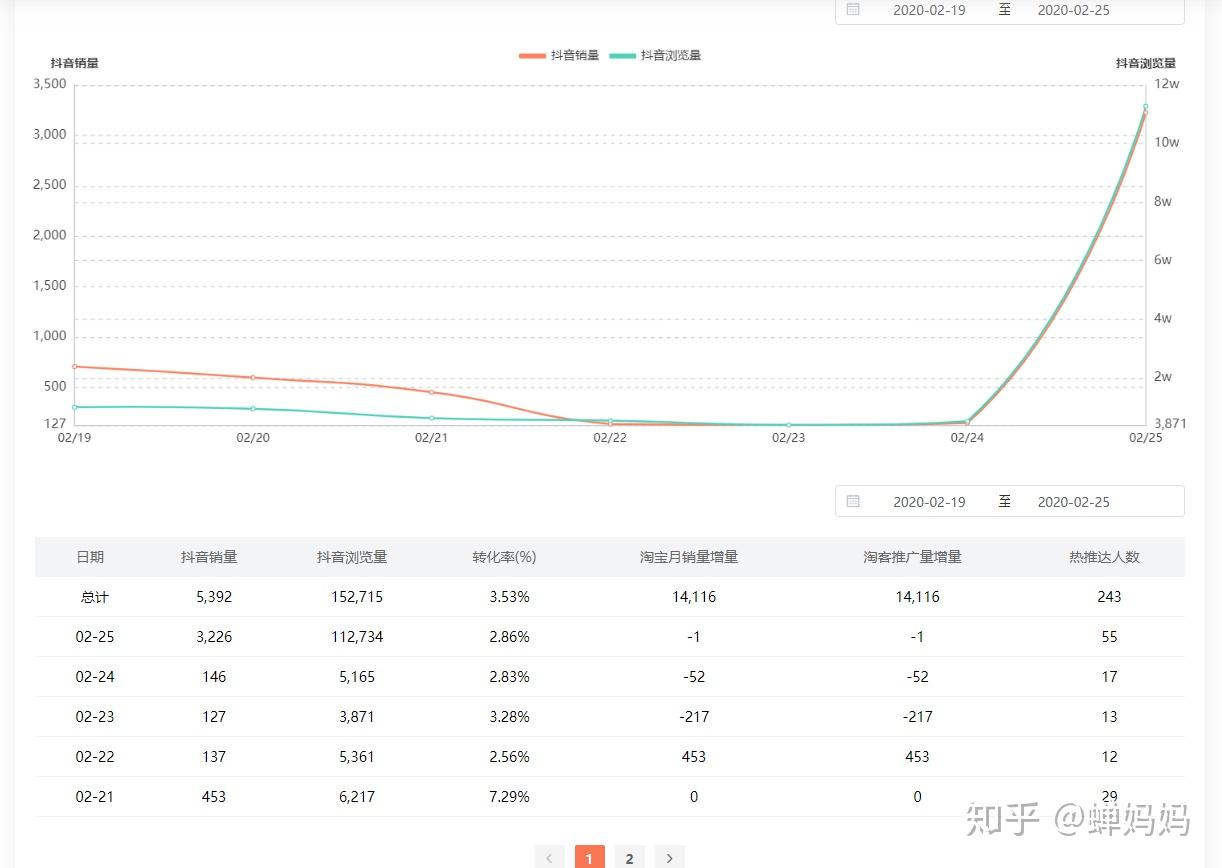Image resolution: width=1222 pixels, height=868 pixels.
Task: Open the start date 2020-02-19 in the top date picker
Action: pos(929,10)
